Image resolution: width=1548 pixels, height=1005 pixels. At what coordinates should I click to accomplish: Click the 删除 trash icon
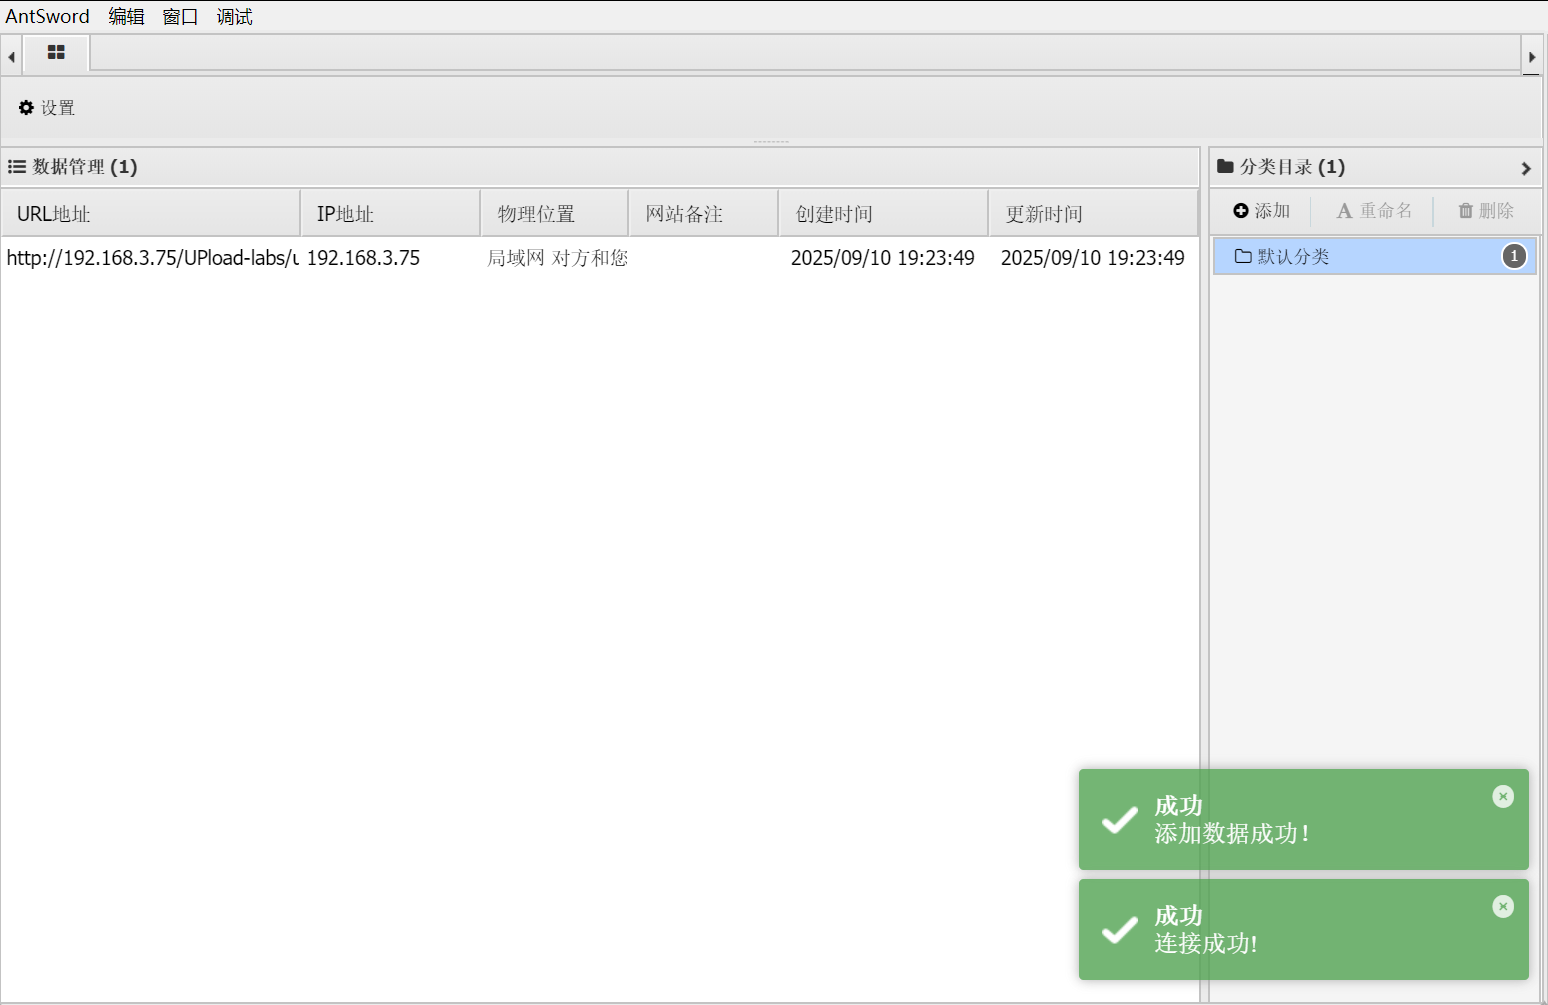(x=1466, y=210)
